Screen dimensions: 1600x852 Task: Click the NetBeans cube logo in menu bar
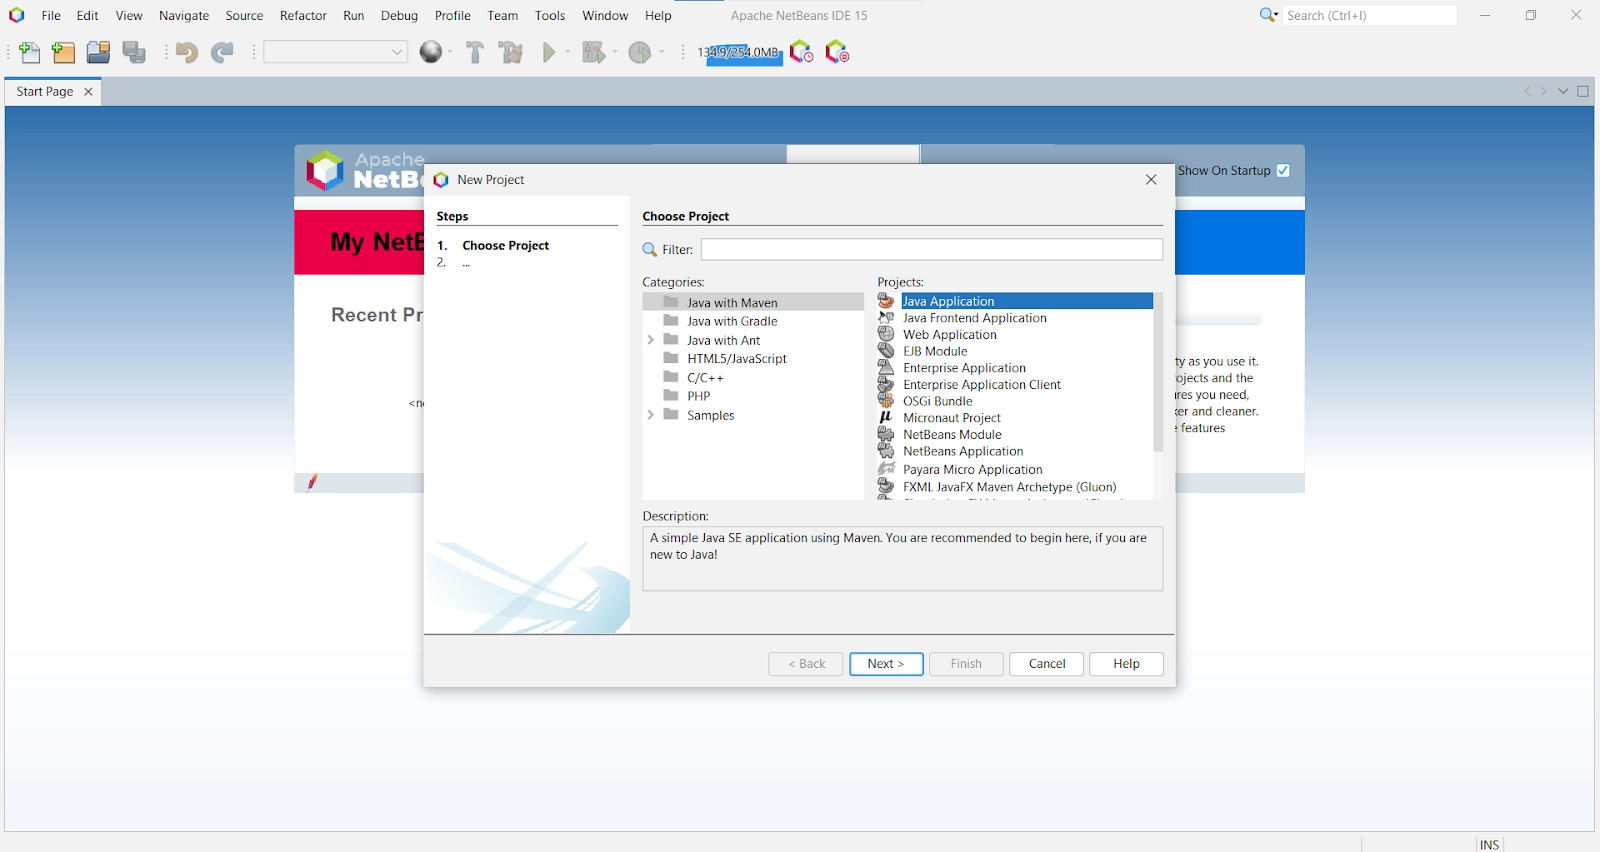16,15
